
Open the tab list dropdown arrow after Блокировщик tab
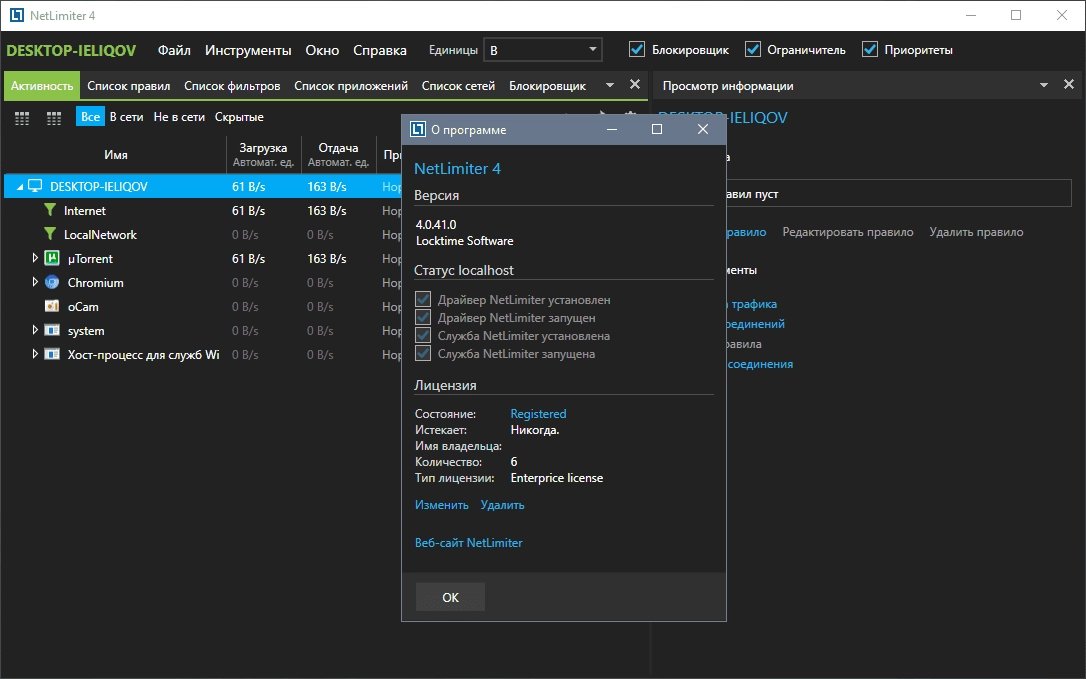pos(609,85)
